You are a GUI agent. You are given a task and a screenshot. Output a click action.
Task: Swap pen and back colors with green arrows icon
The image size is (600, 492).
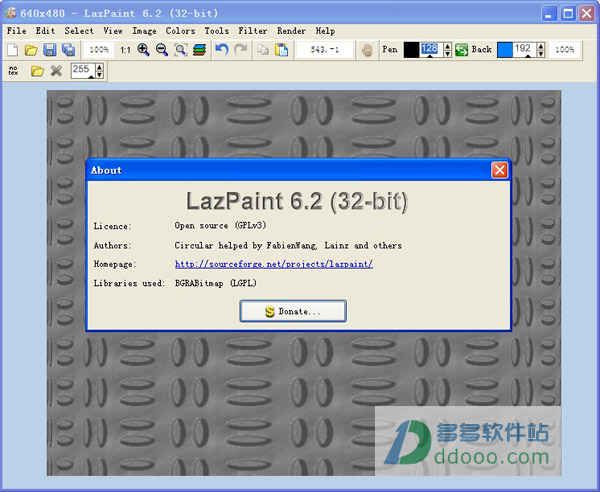click(461, 50)
